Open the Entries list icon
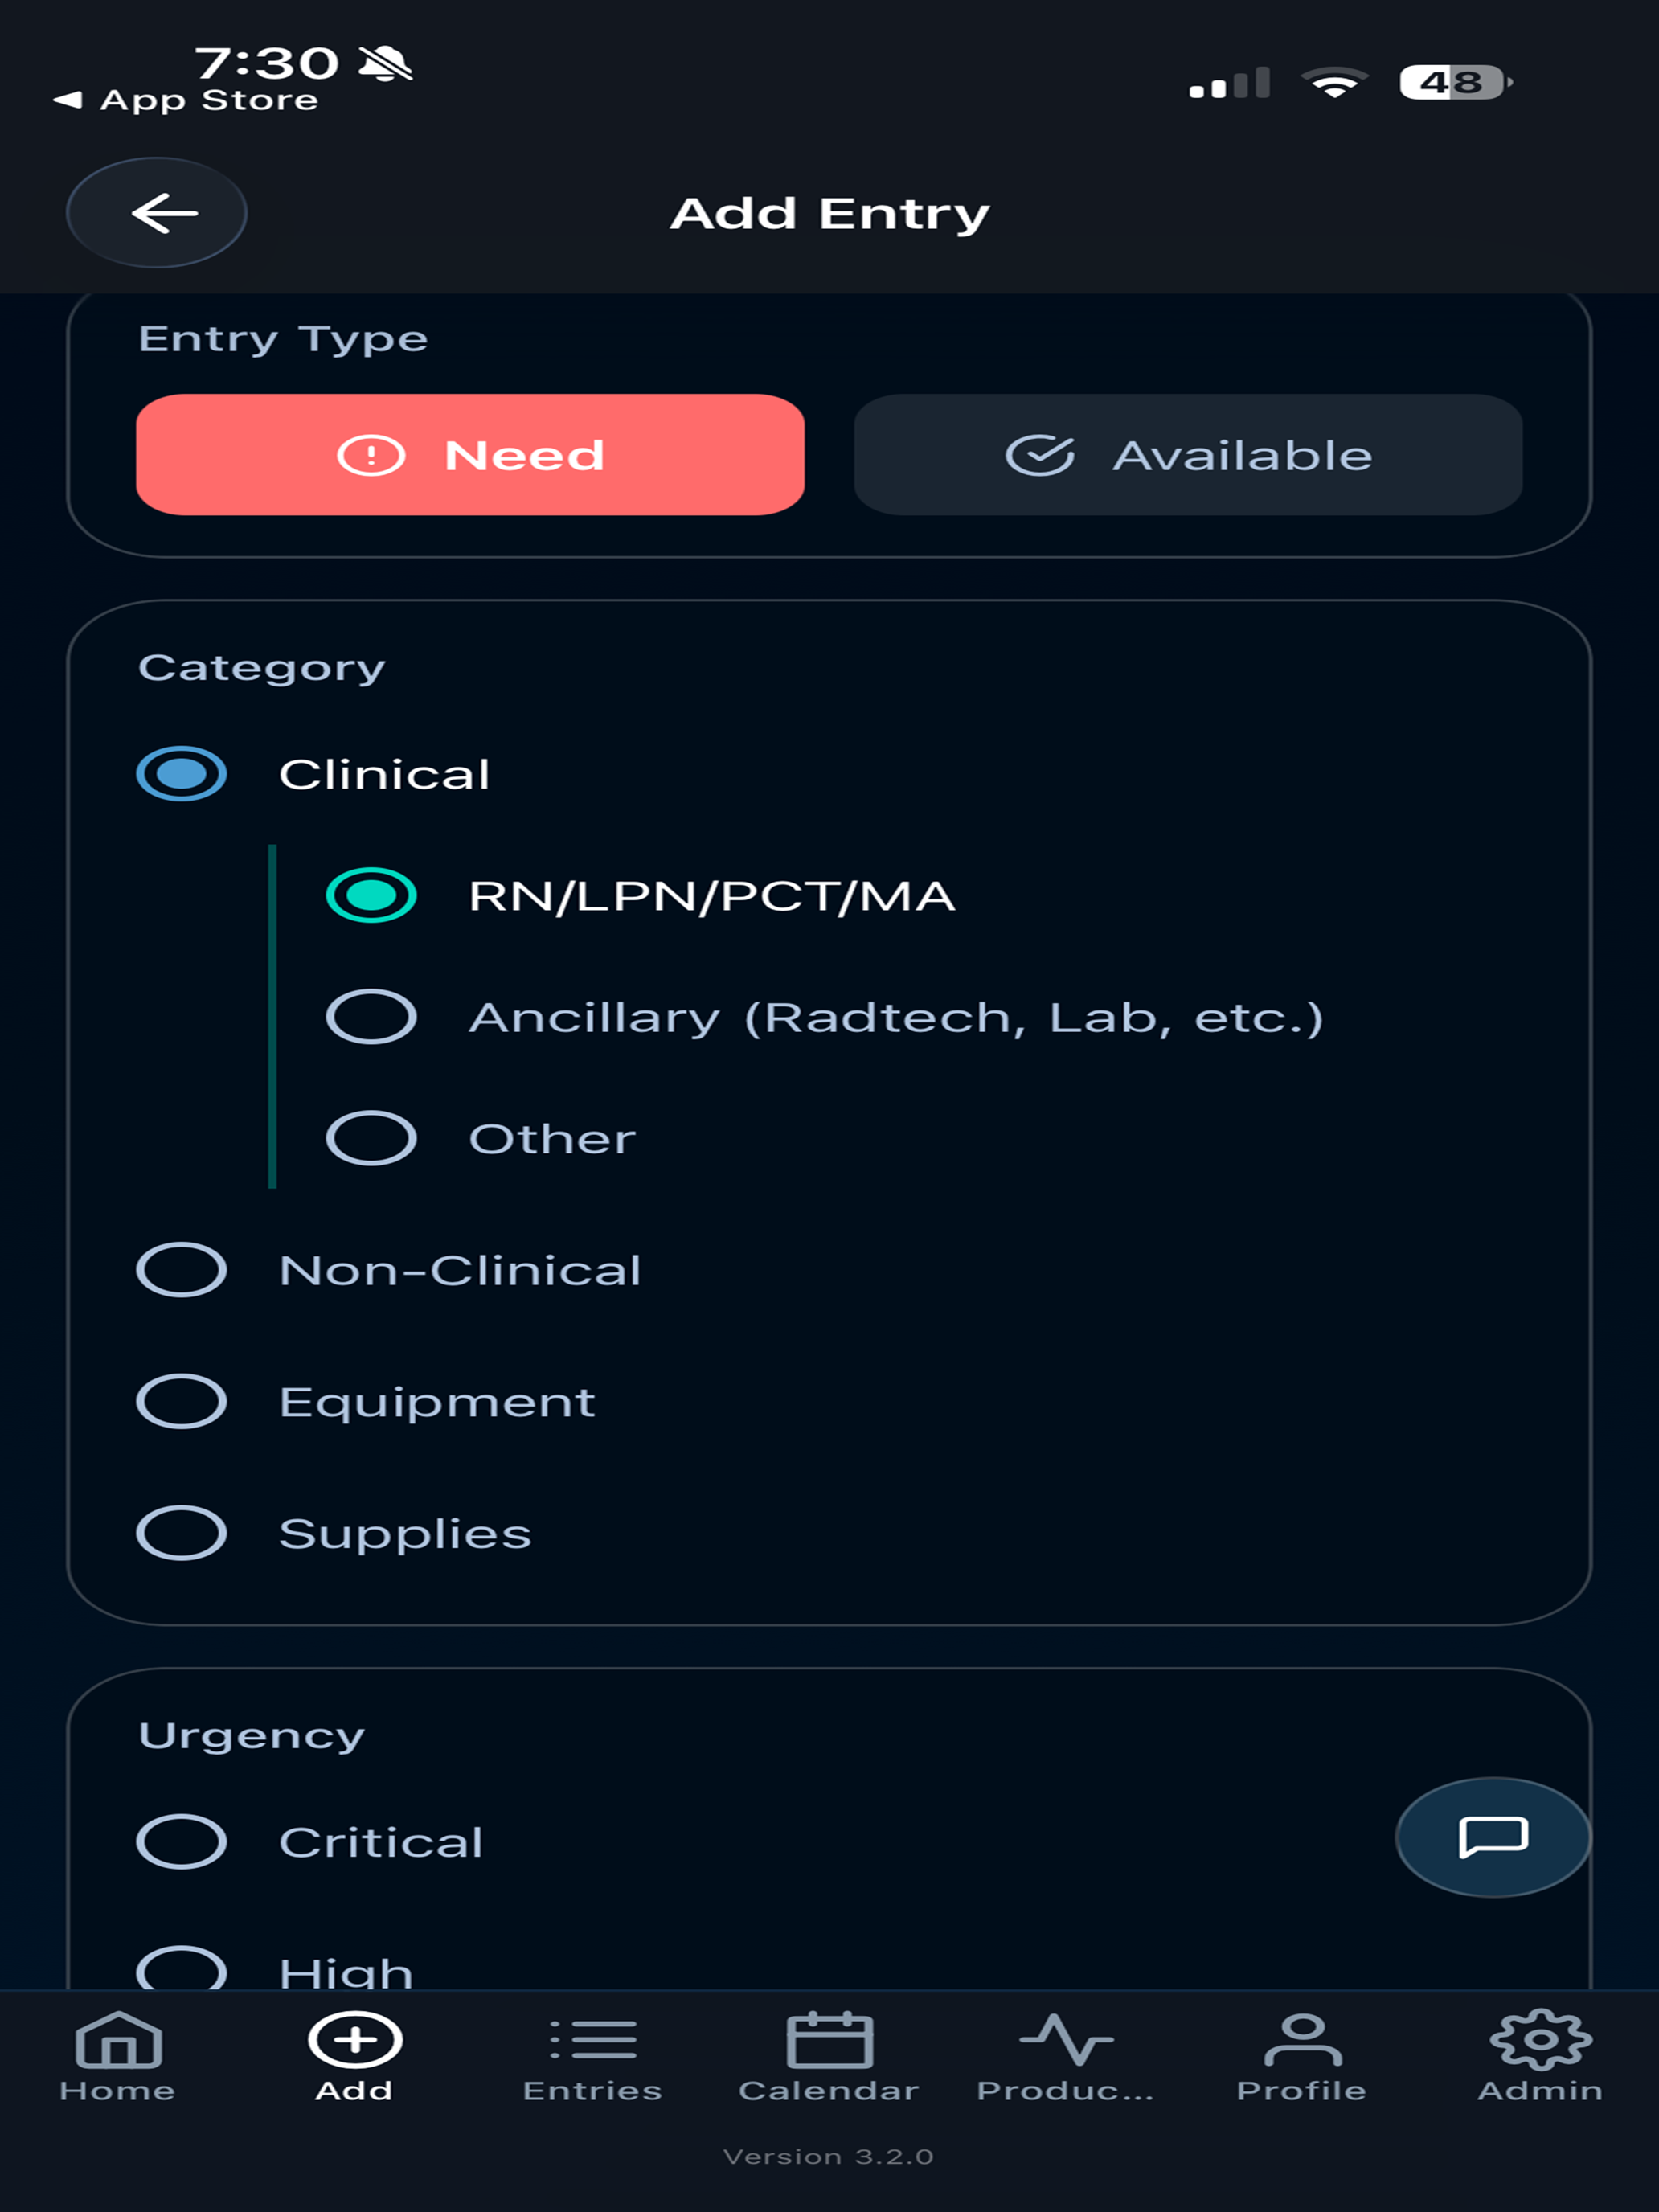This screenshot has height=2212, width=1659. 593,2040
